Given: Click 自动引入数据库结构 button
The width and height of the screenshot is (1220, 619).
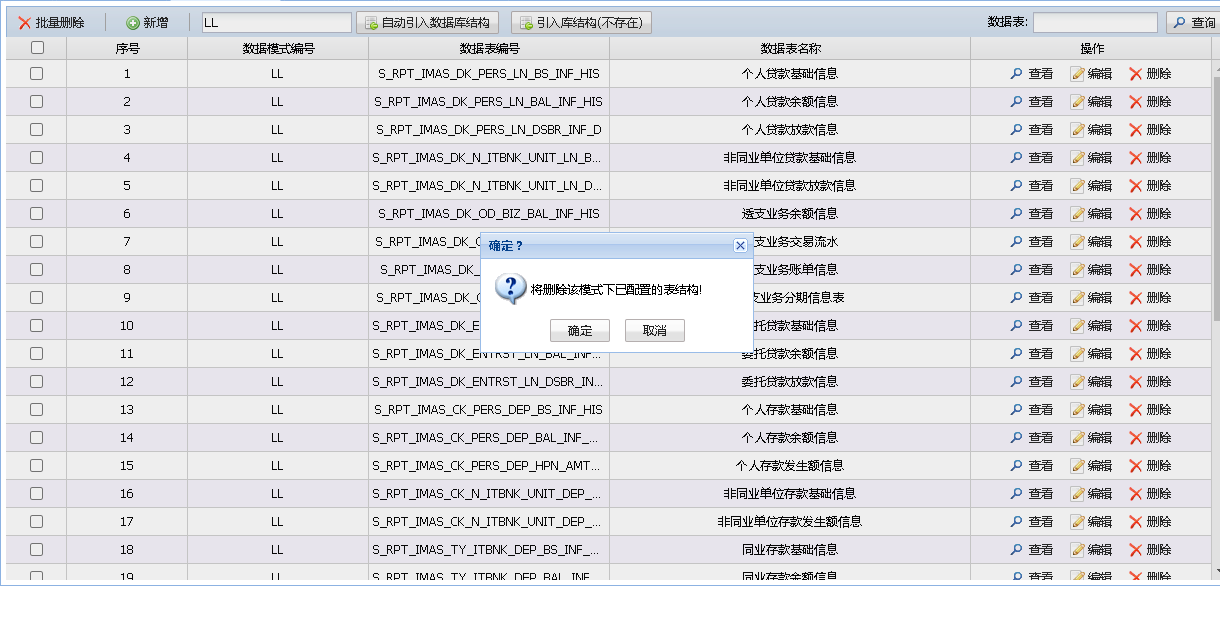Looking at the screenshot, I should click(427, 23).
